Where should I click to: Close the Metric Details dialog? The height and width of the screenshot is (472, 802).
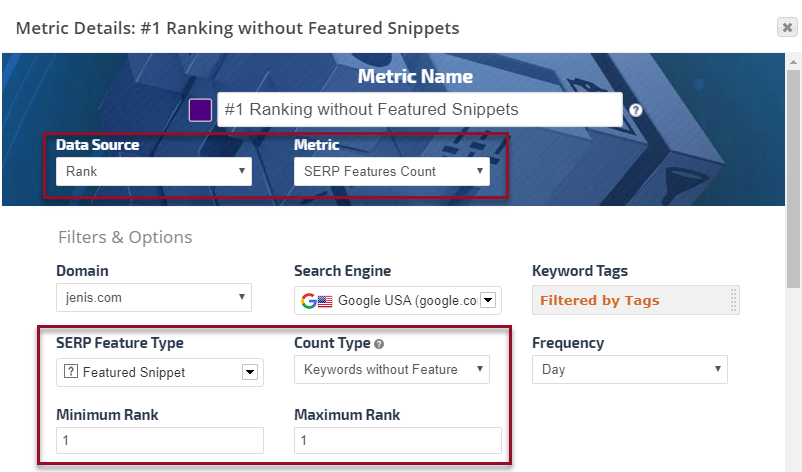(787, 28)
